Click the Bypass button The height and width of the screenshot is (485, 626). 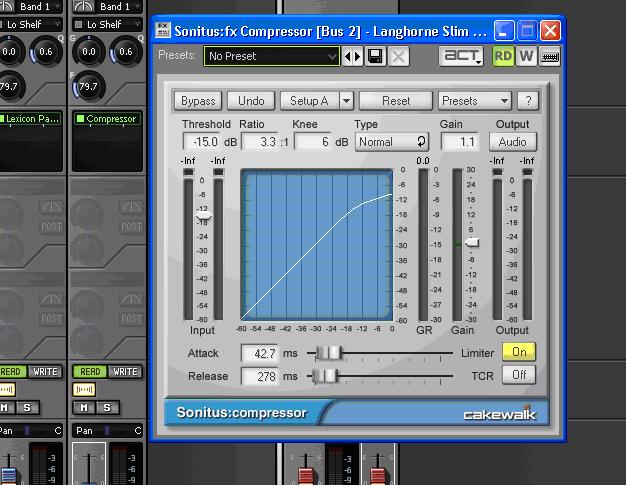pyautogui.click(x=198, y=101)
